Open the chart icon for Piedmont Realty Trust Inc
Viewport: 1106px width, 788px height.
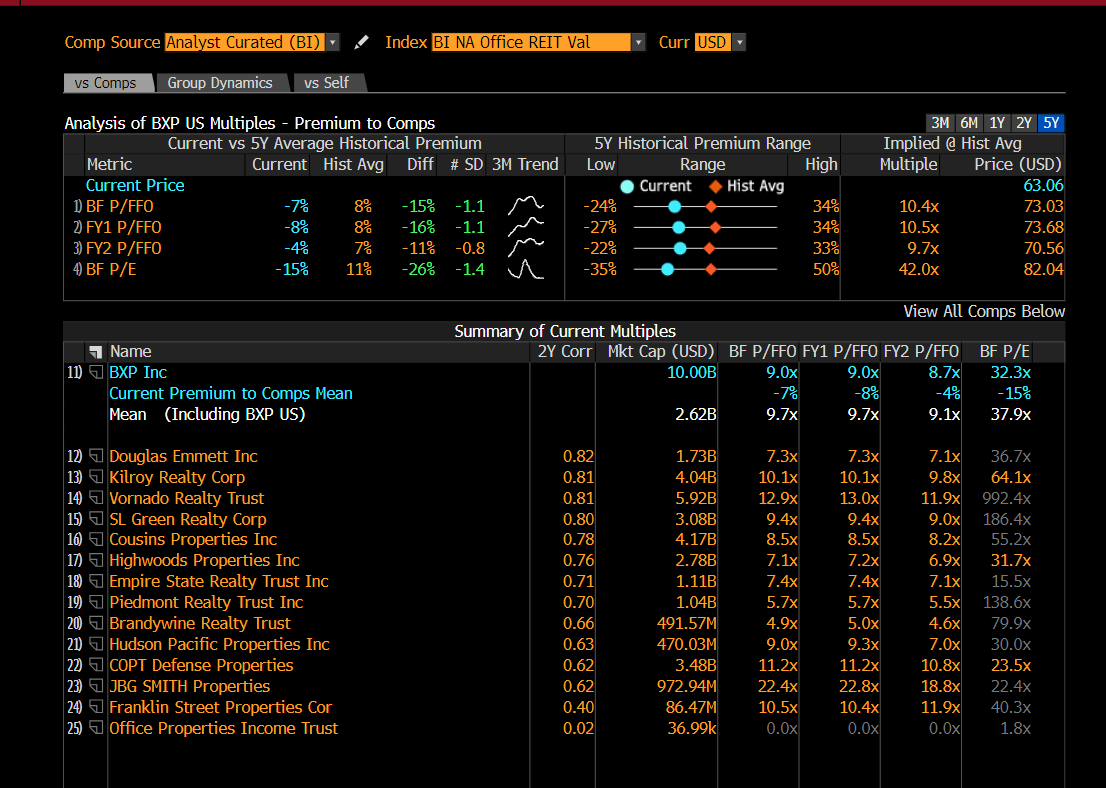[x=96, y=602]
